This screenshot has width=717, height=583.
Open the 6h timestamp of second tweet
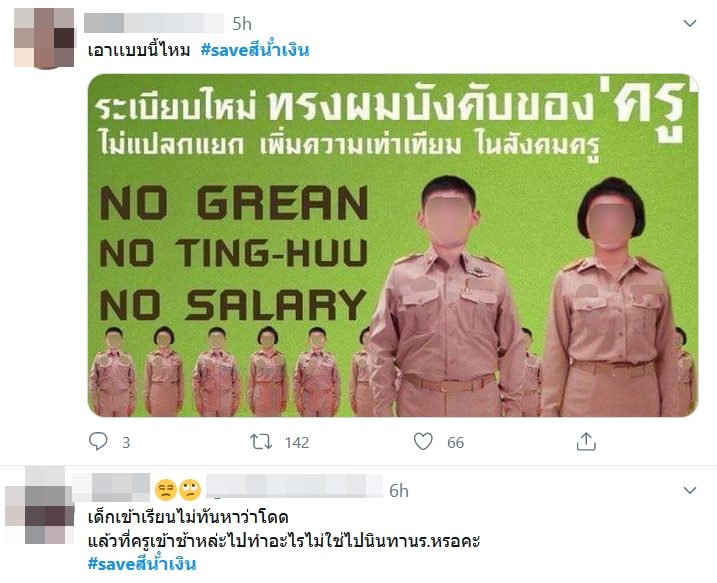(399, 491)
